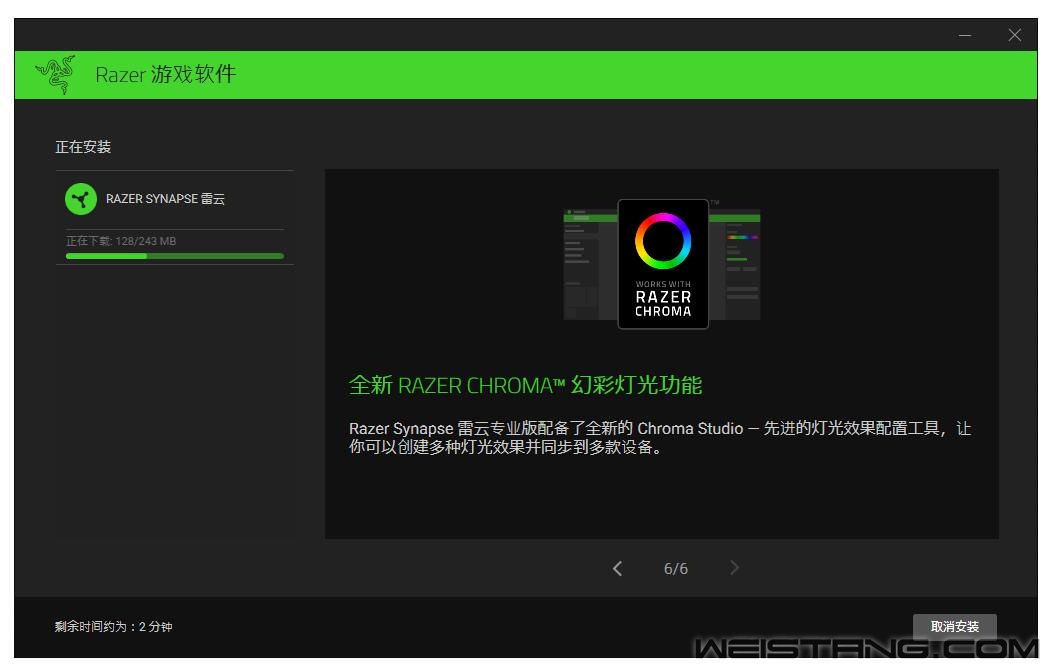Click the 正在安装 section label
Screen dimensions: 1053x672
click(x=83, y=147)
